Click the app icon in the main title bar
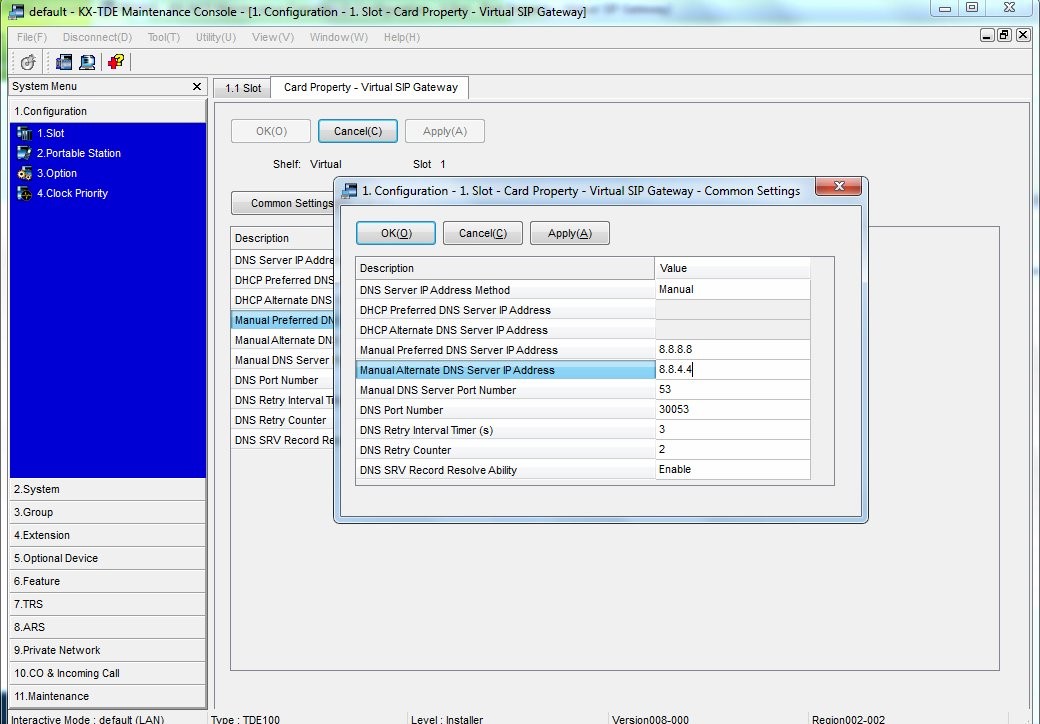This screenshot has width=1040, height=724. point(16,11)
